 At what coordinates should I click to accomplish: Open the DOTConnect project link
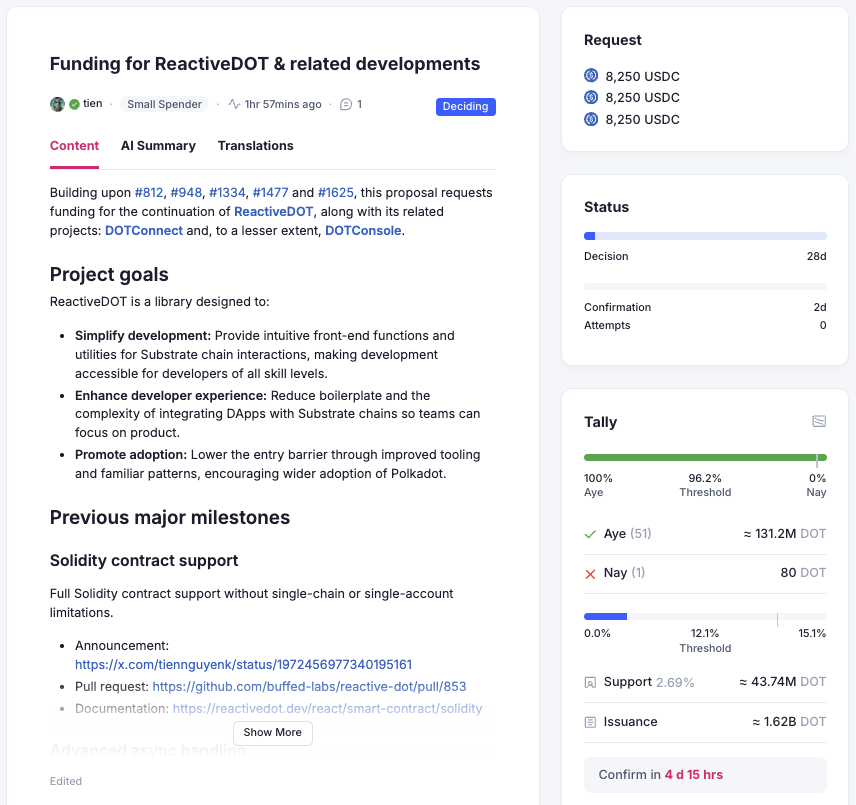(144, 230)
